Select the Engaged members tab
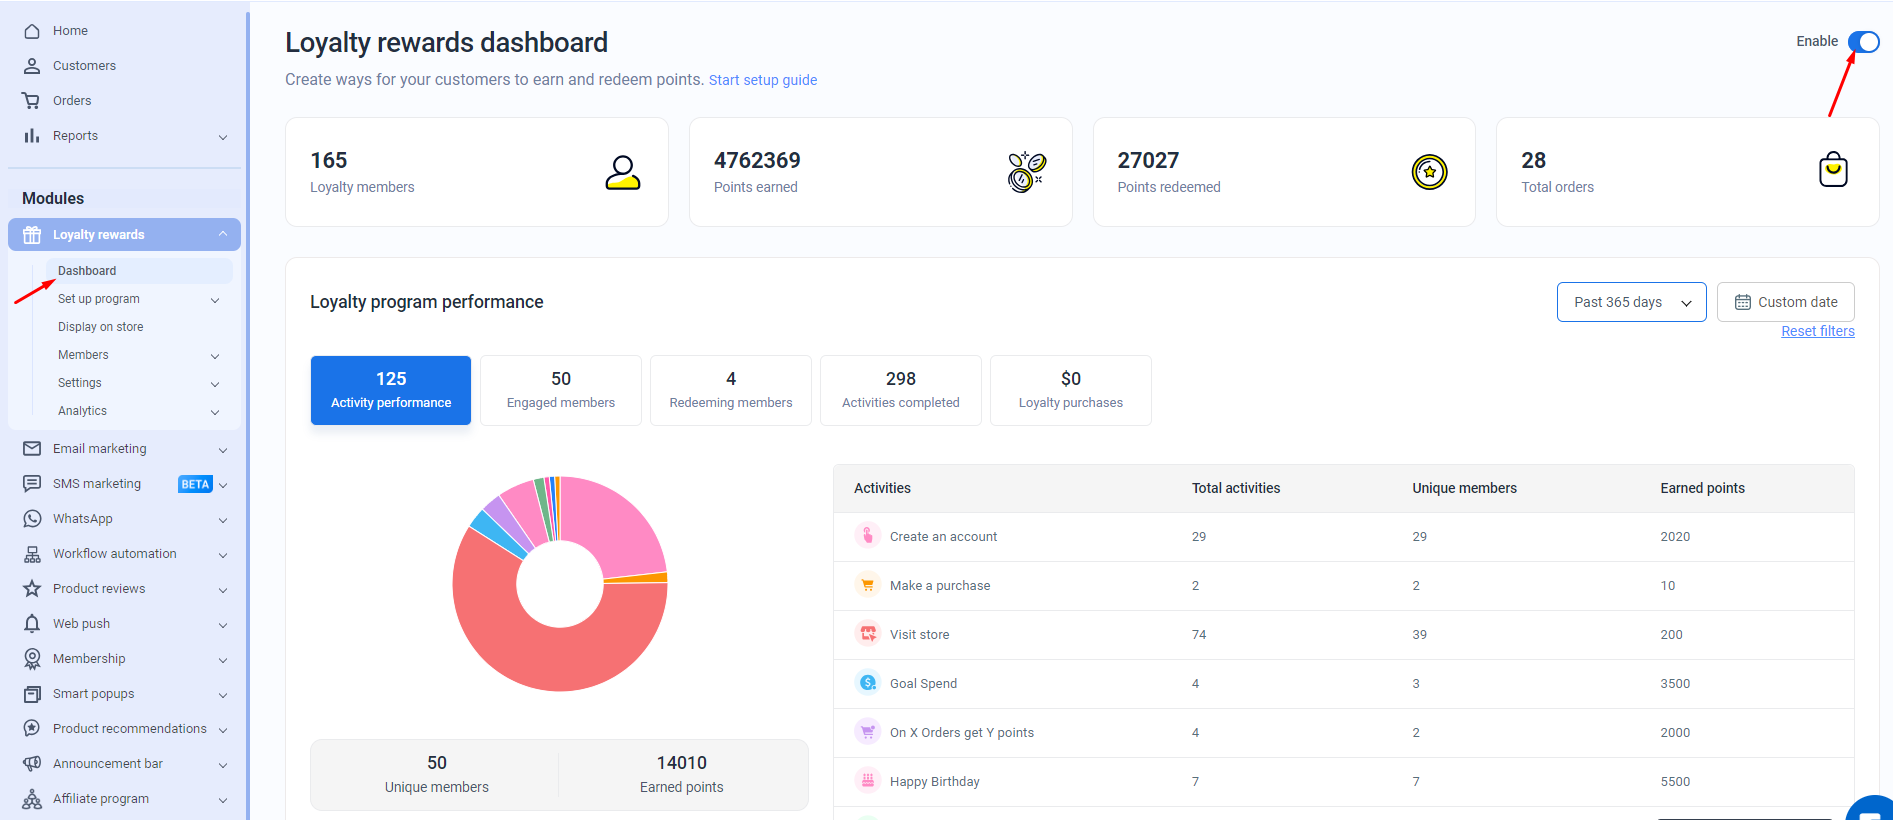The image size is (1893, 820). pyautogui.click(x=561, y=390)
